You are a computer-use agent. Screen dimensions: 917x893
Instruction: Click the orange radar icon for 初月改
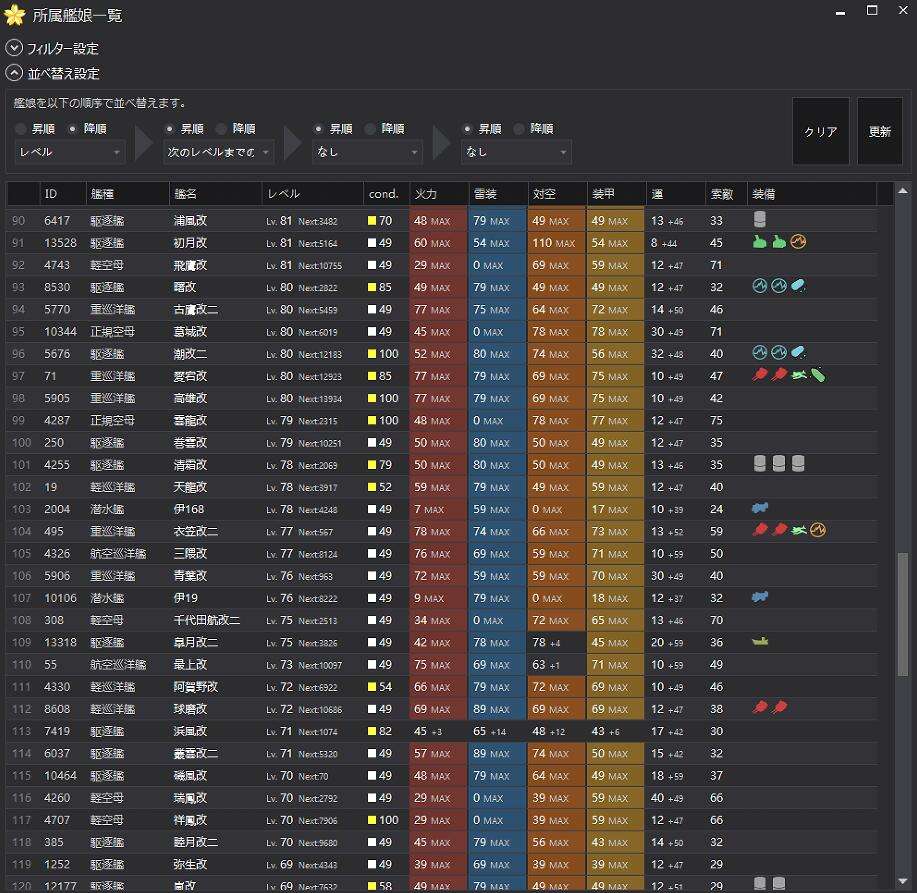pyautogui.click(x=798, y=242)
